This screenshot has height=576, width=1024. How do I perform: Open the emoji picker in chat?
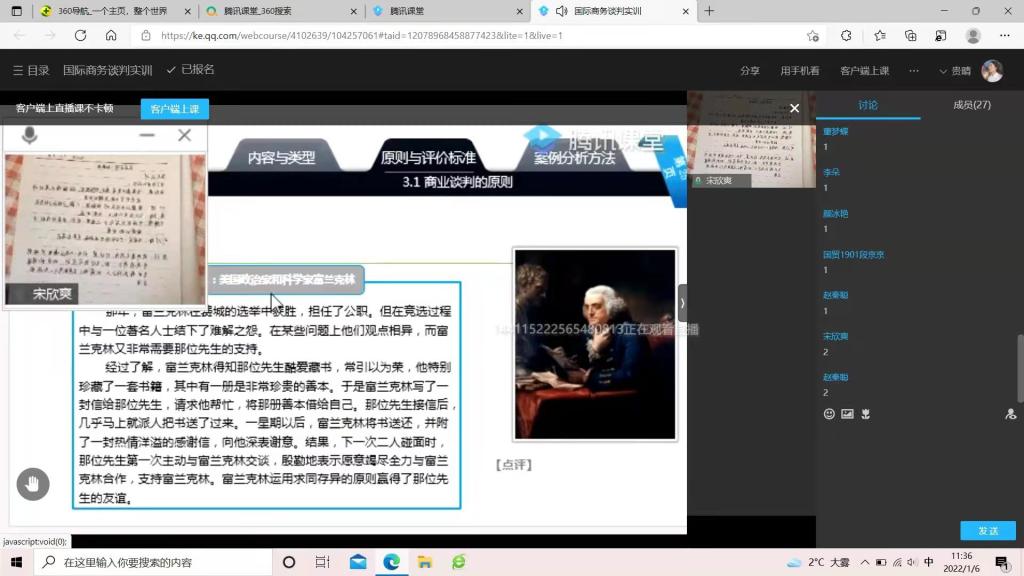(x=829, y=414)
